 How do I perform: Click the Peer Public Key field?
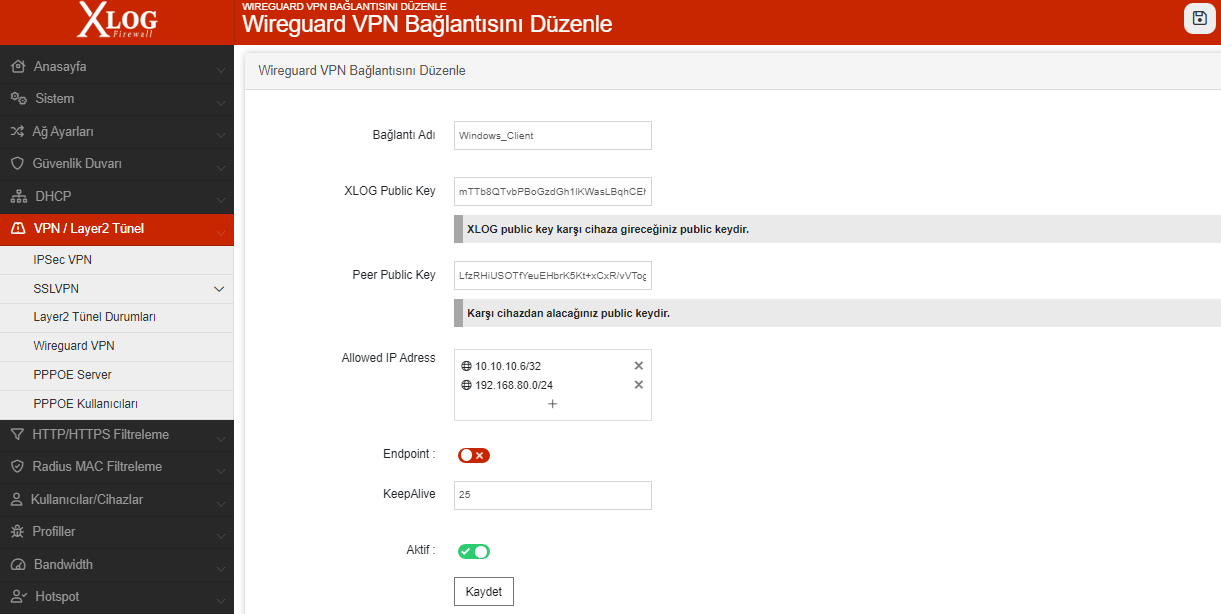[553, 275]
